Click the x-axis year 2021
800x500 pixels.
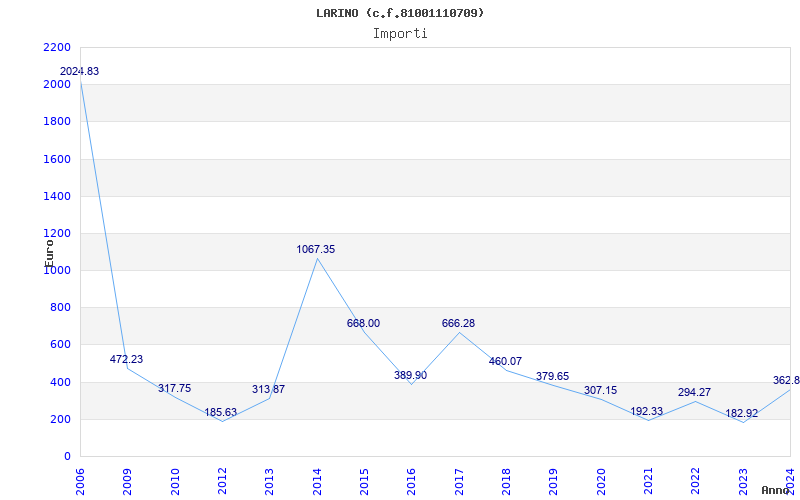[x=648, y=482]
